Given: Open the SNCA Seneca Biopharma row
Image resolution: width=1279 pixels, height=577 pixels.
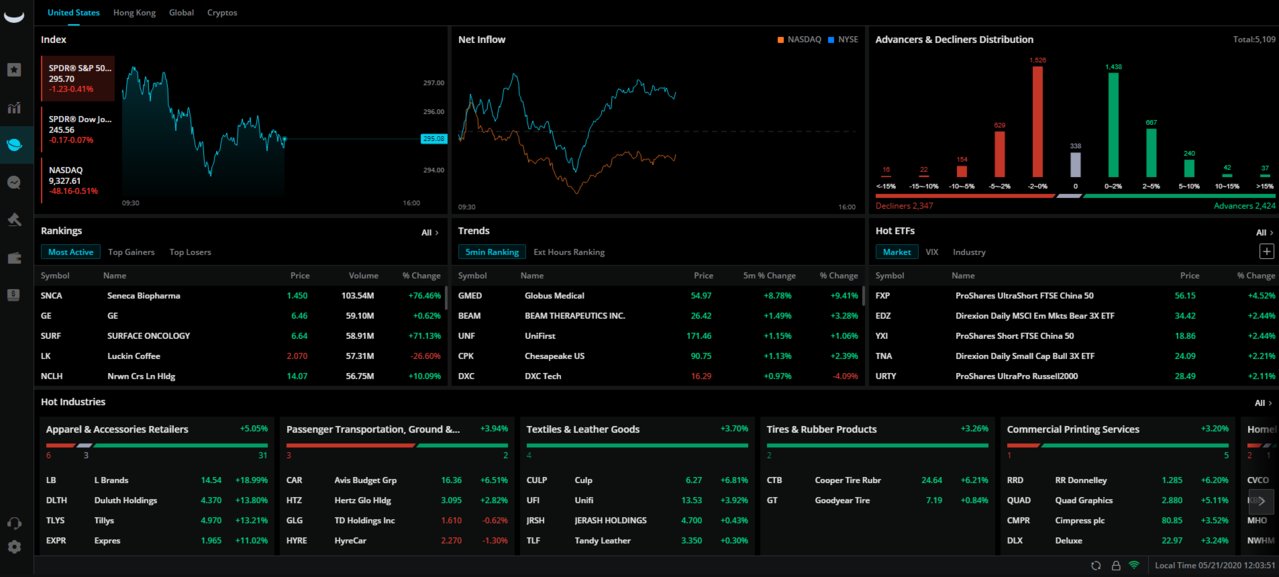Looking at the screenshot, I should (x=239, y=296).
